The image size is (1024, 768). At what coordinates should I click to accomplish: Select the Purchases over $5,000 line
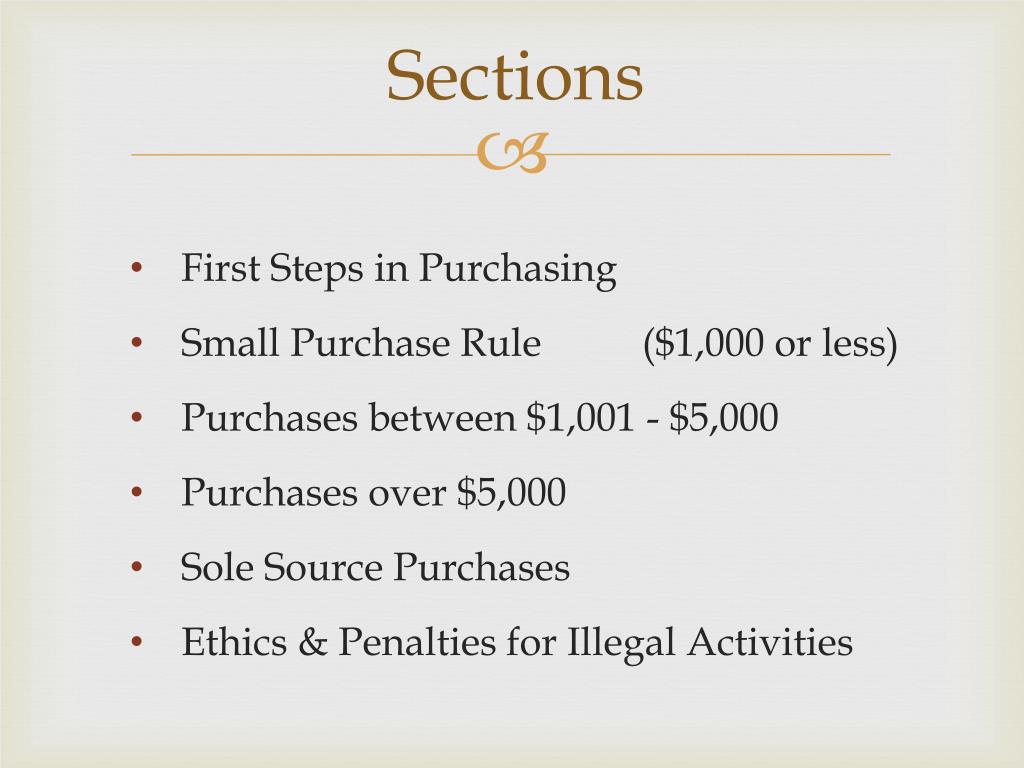click(374, 492)
